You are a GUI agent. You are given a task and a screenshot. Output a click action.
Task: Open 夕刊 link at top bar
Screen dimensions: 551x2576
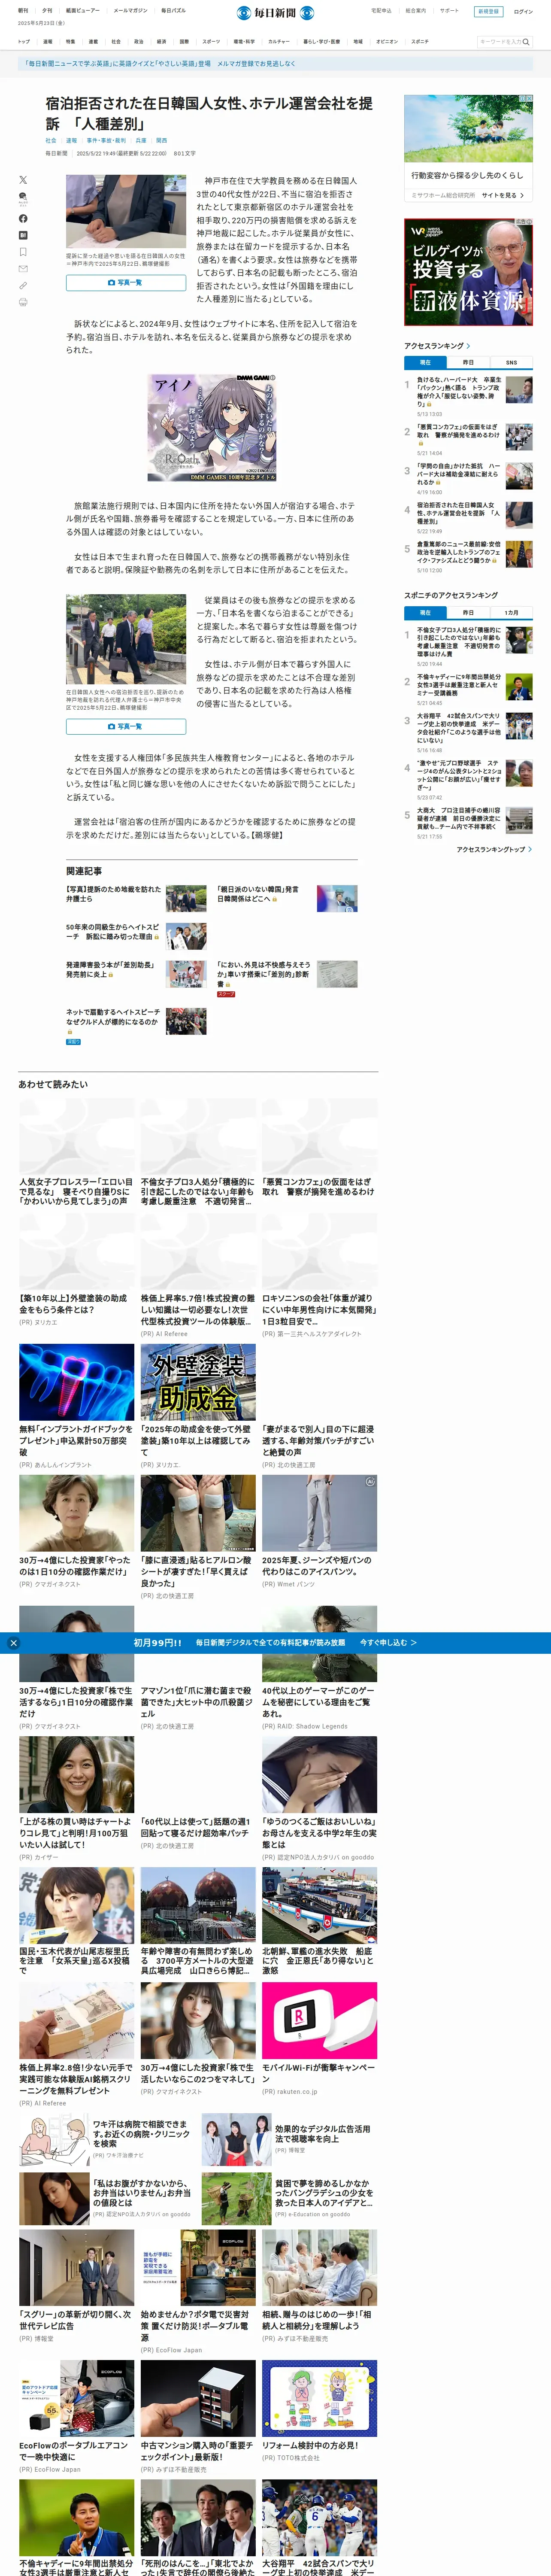pos(47,11)
